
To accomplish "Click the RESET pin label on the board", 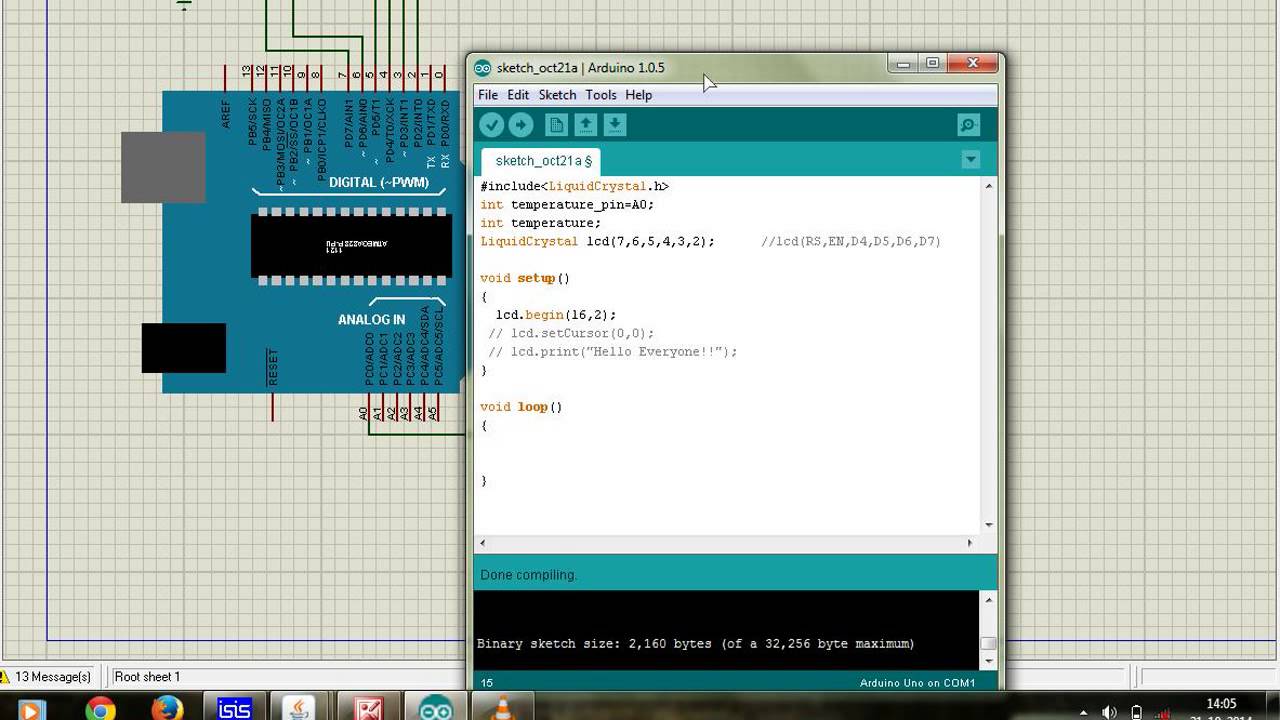I will tap(273, 368).
